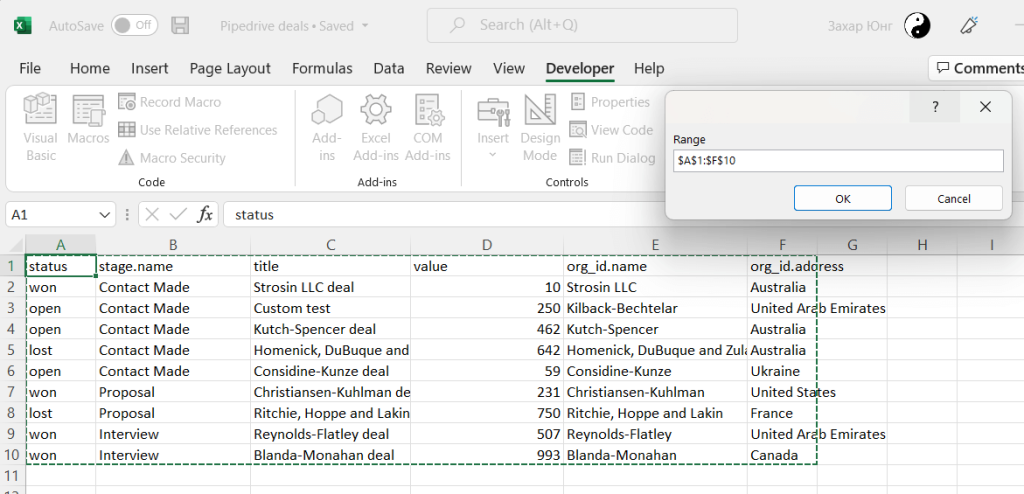
Task: Toggle Design Mode
Action: tap(540, 127)
